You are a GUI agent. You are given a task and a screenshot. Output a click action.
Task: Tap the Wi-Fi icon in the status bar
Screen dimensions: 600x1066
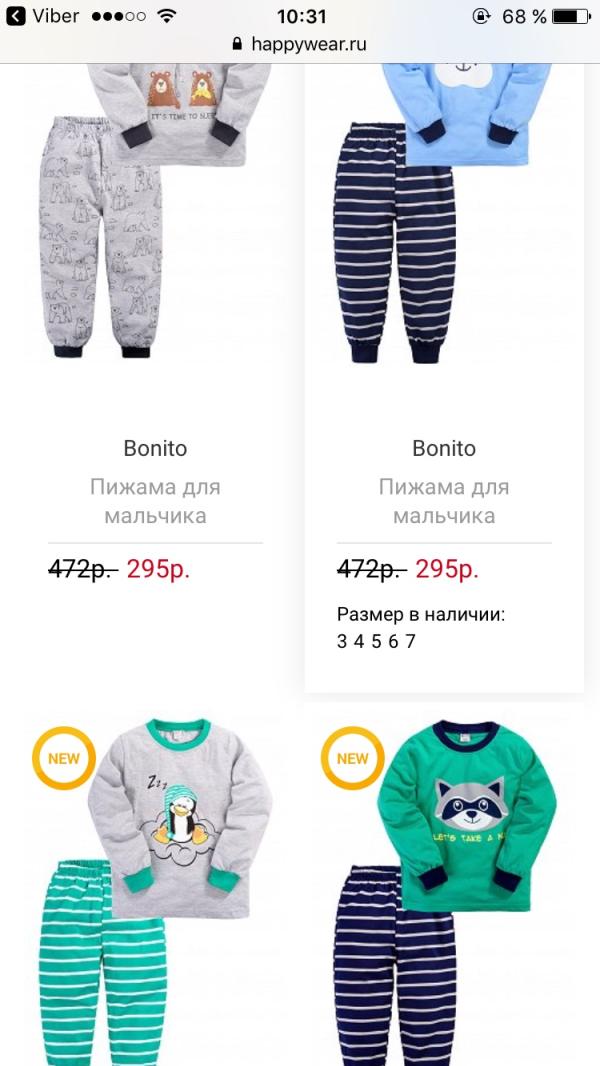click(x=166, y=17)
